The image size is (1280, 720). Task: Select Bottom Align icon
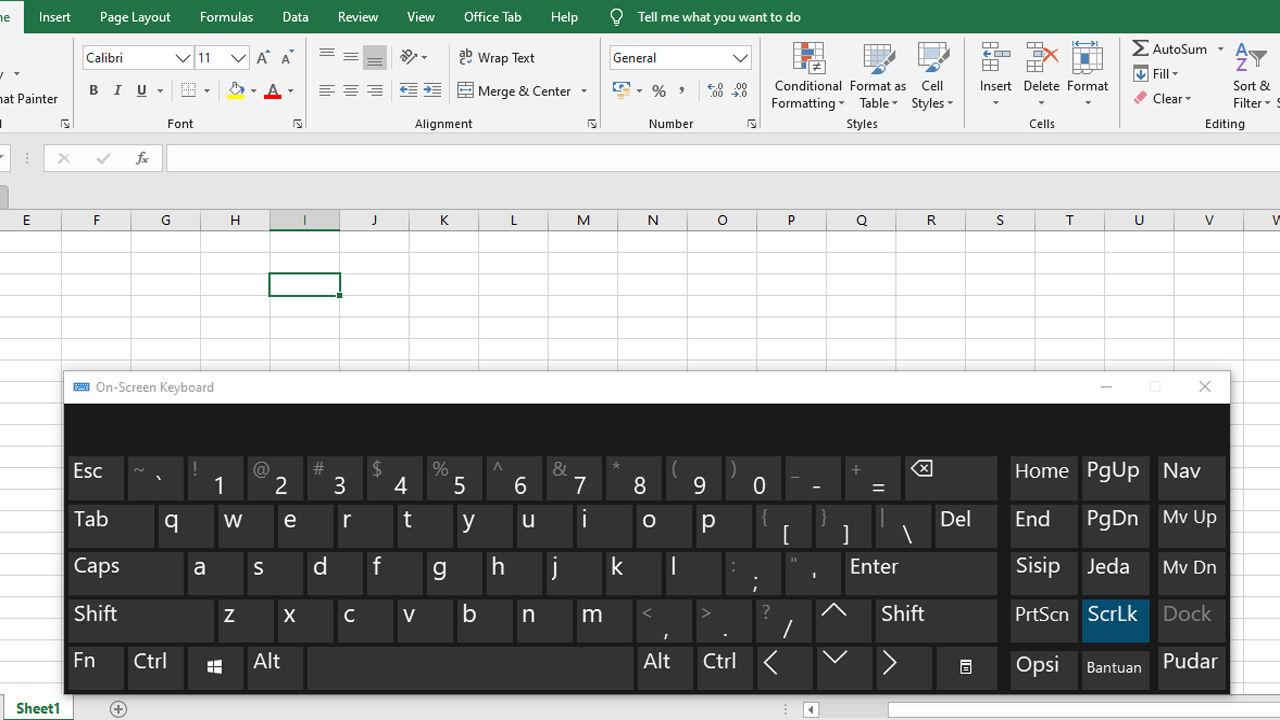375,57
